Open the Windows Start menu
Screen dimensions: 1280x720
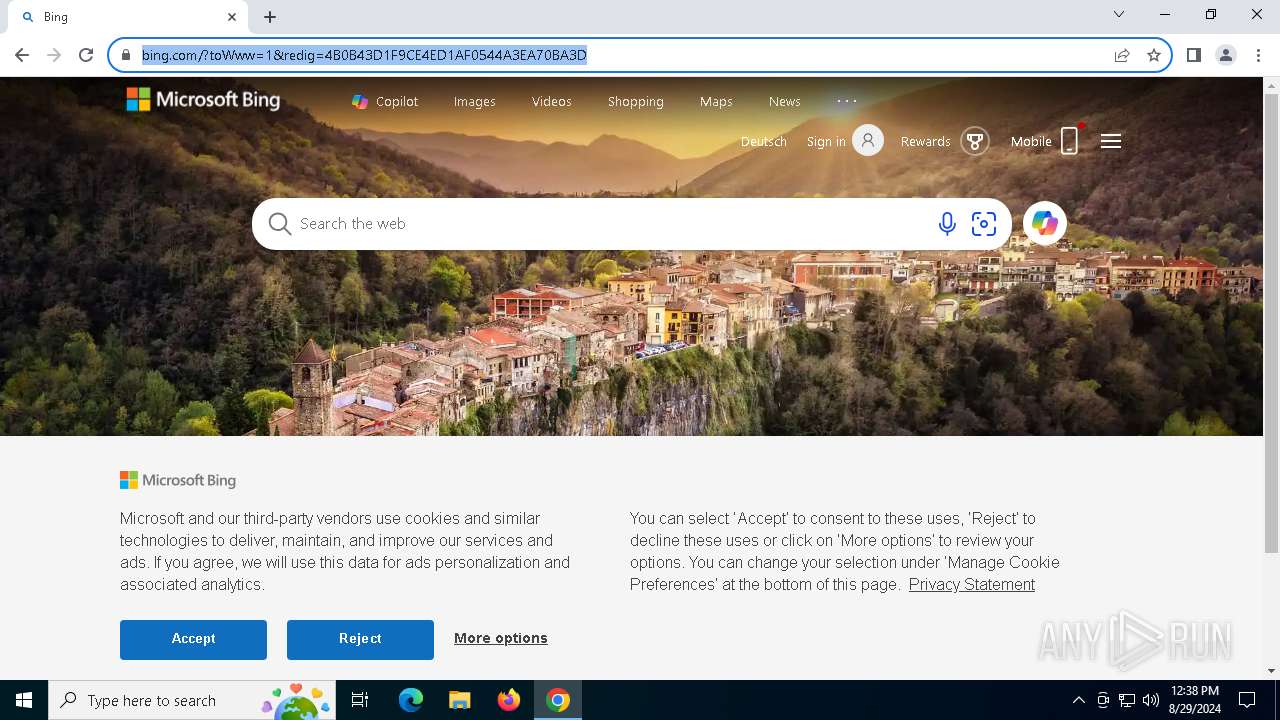coord(24,700)
